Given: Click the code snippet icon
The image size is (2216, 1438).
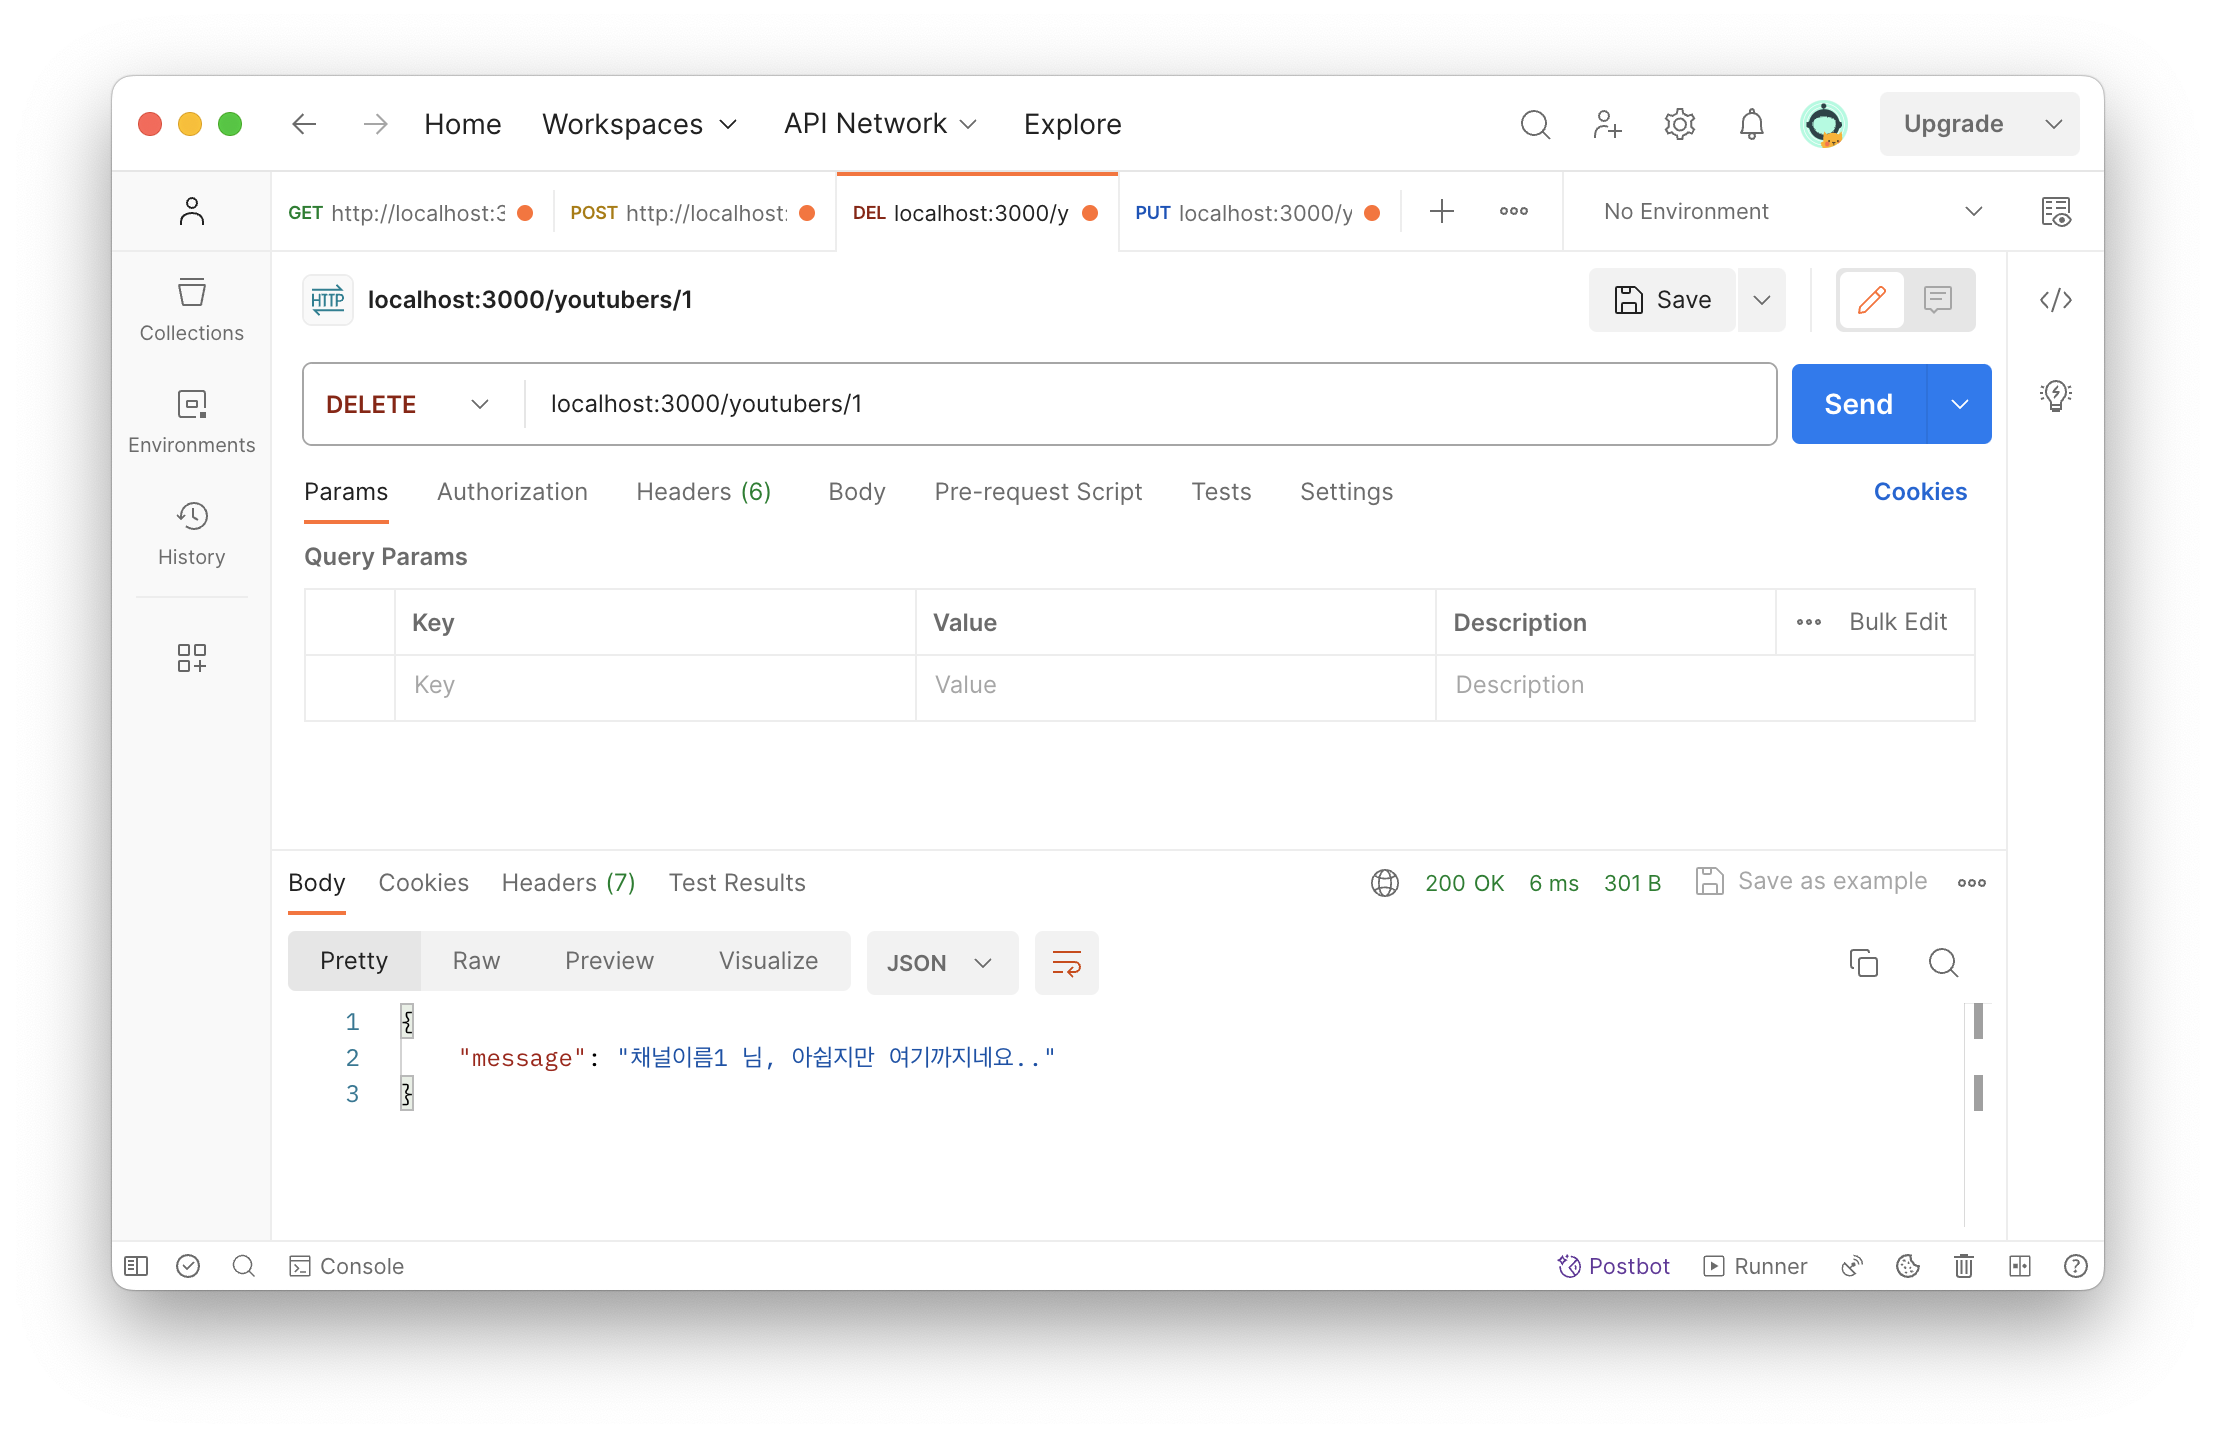Looking at the screenshot, I should tap(2055, 300).
